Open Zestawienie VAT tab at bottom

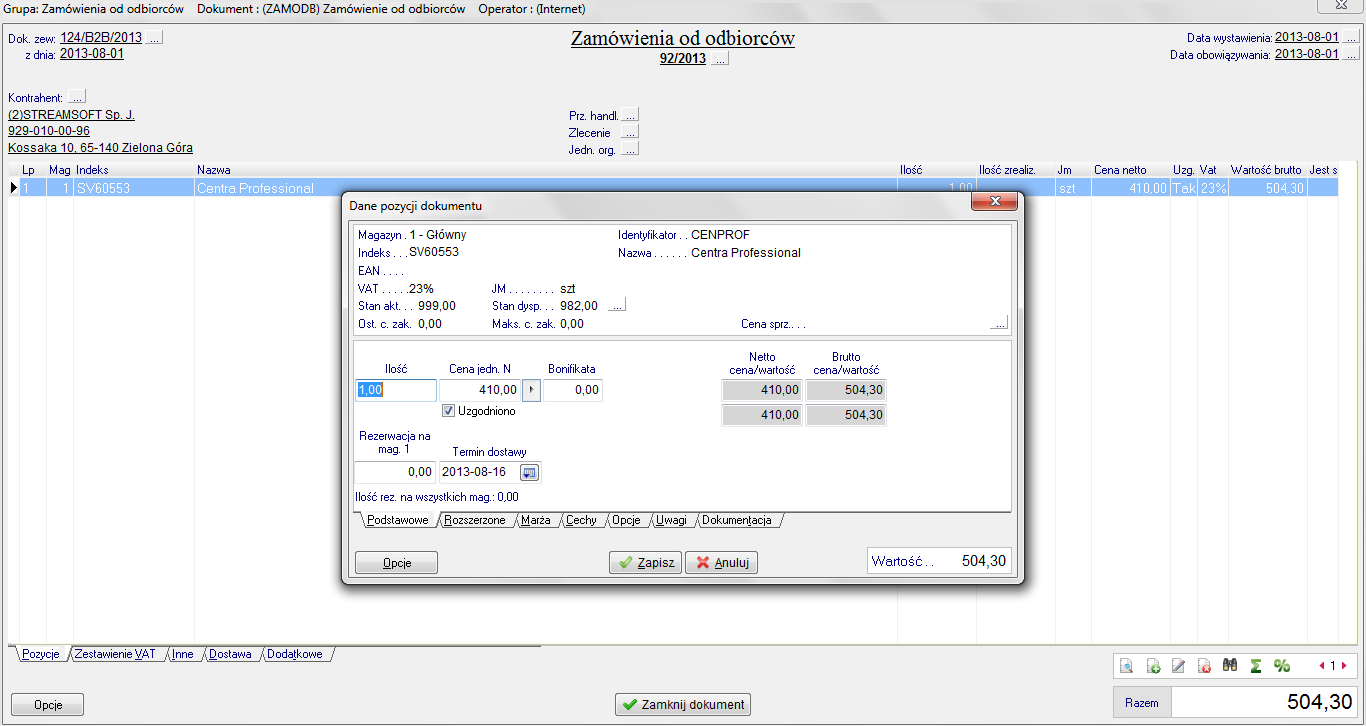click(x=115, y=654)
